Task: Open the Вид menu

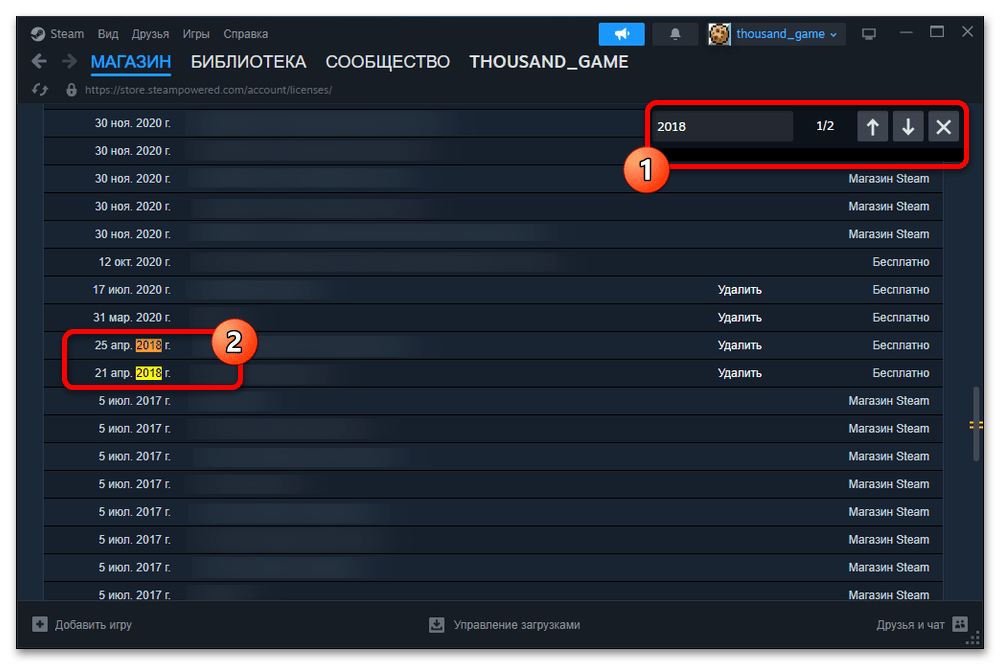Action: 110,33
